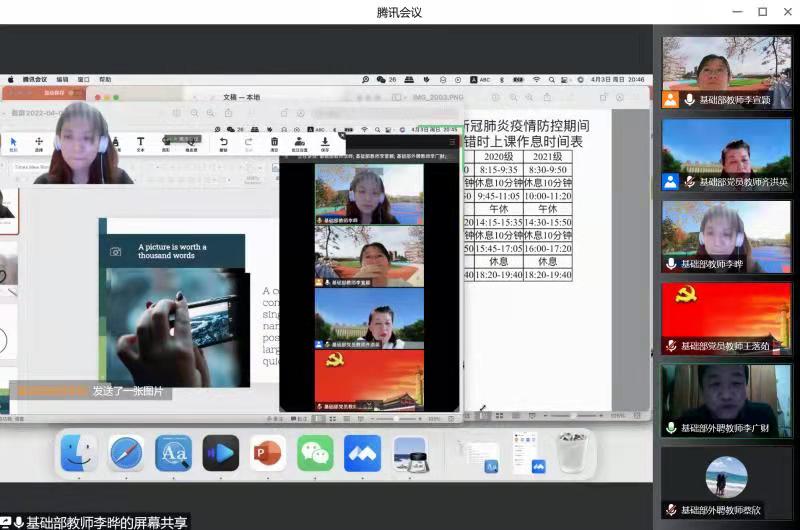Click the timetable cell 8:15-9:35
Screen dimensions: 800x530
tap(498, 170)
